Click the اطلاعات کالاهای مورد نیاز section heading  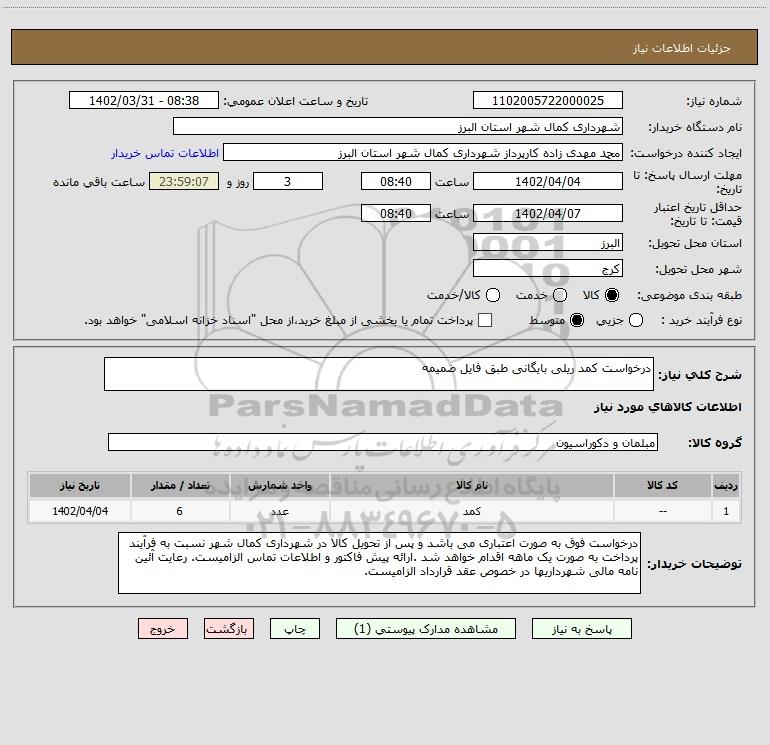[x=667, y=407]
